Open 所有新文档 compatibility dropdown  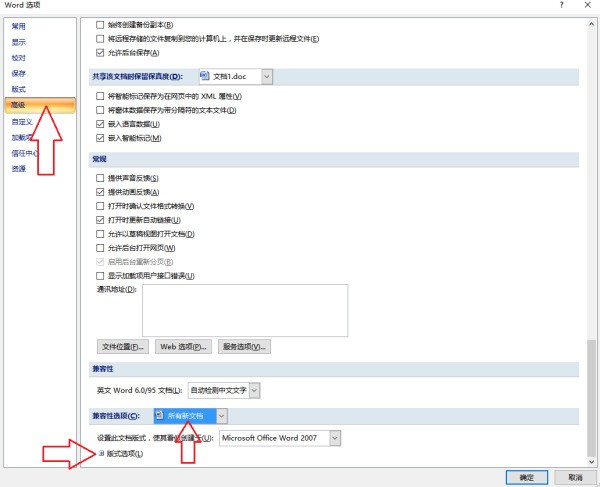pos(222,416)
